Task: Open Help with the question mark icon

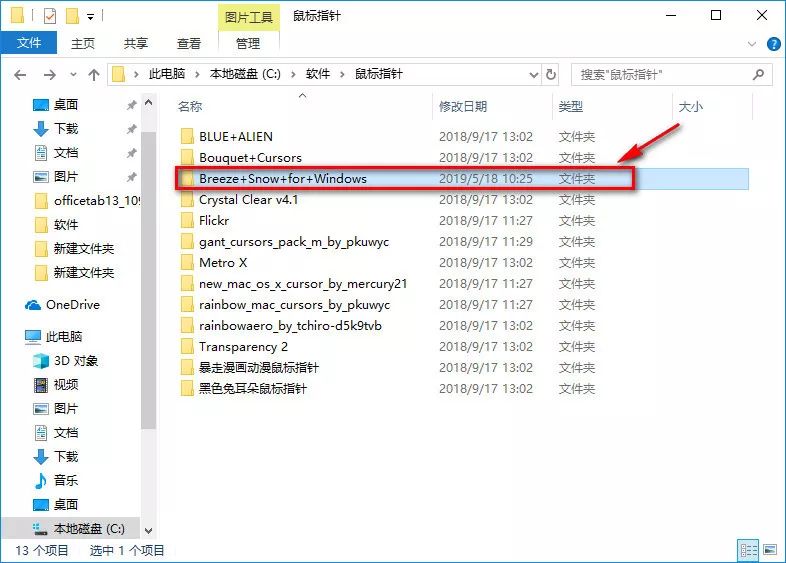Action: 773,44
